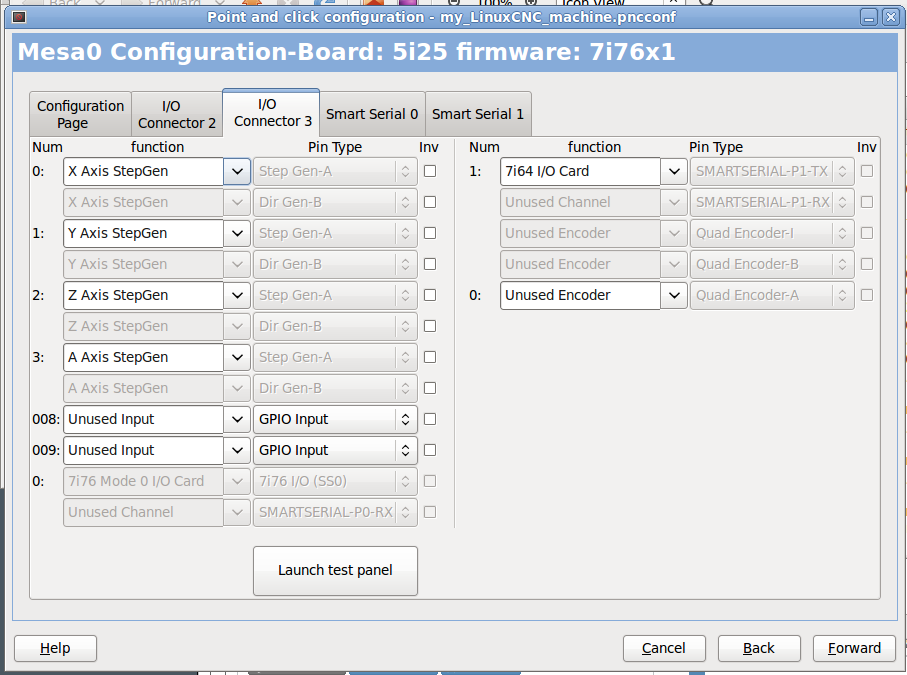Click the Launch test panel button
Screen dimensions: 907x675
(x=335, y=570)
